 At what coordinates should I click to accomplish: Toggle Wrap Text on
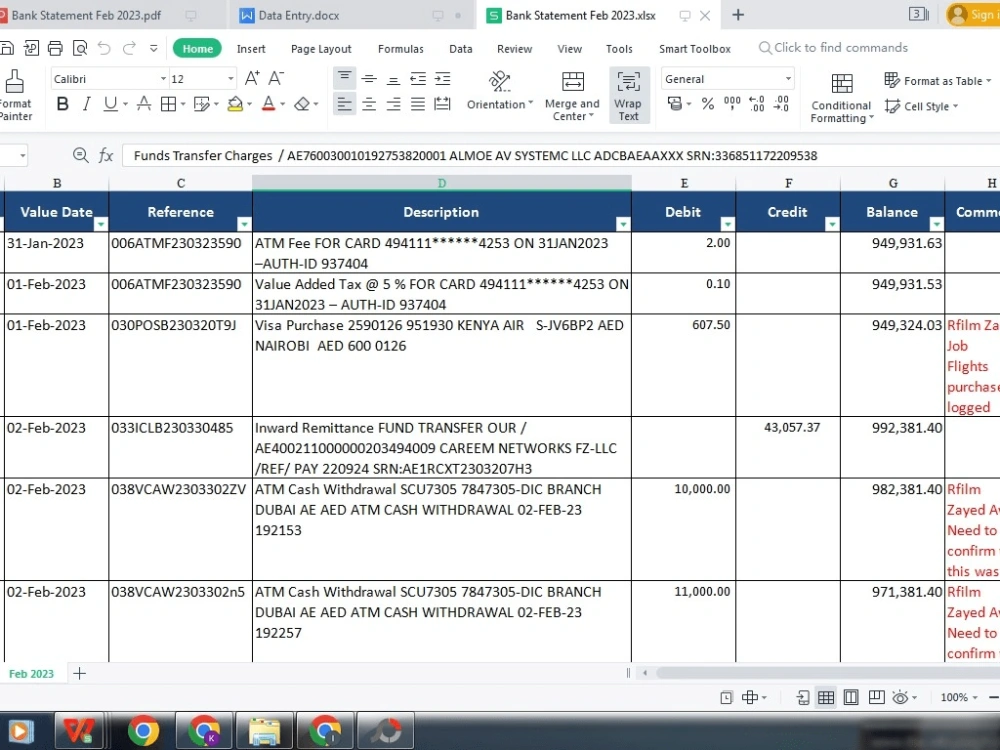(629, 96)
